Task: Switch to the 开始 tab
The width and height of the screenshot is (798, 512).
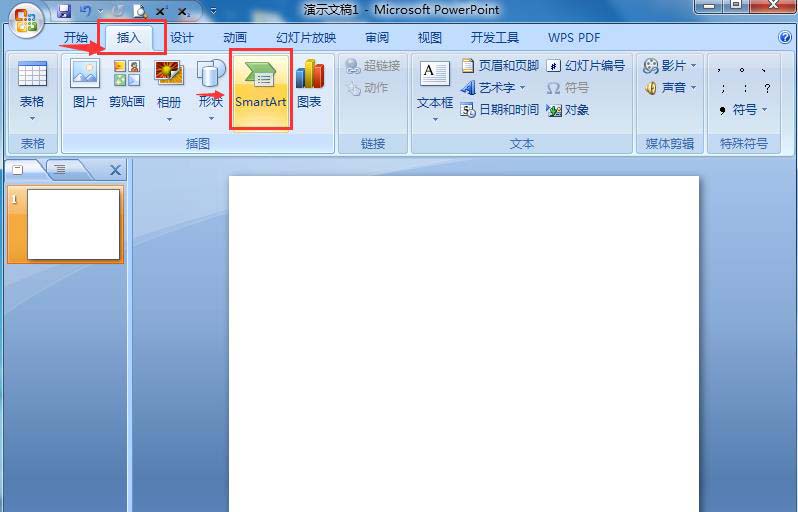Action: pos(76,38)
